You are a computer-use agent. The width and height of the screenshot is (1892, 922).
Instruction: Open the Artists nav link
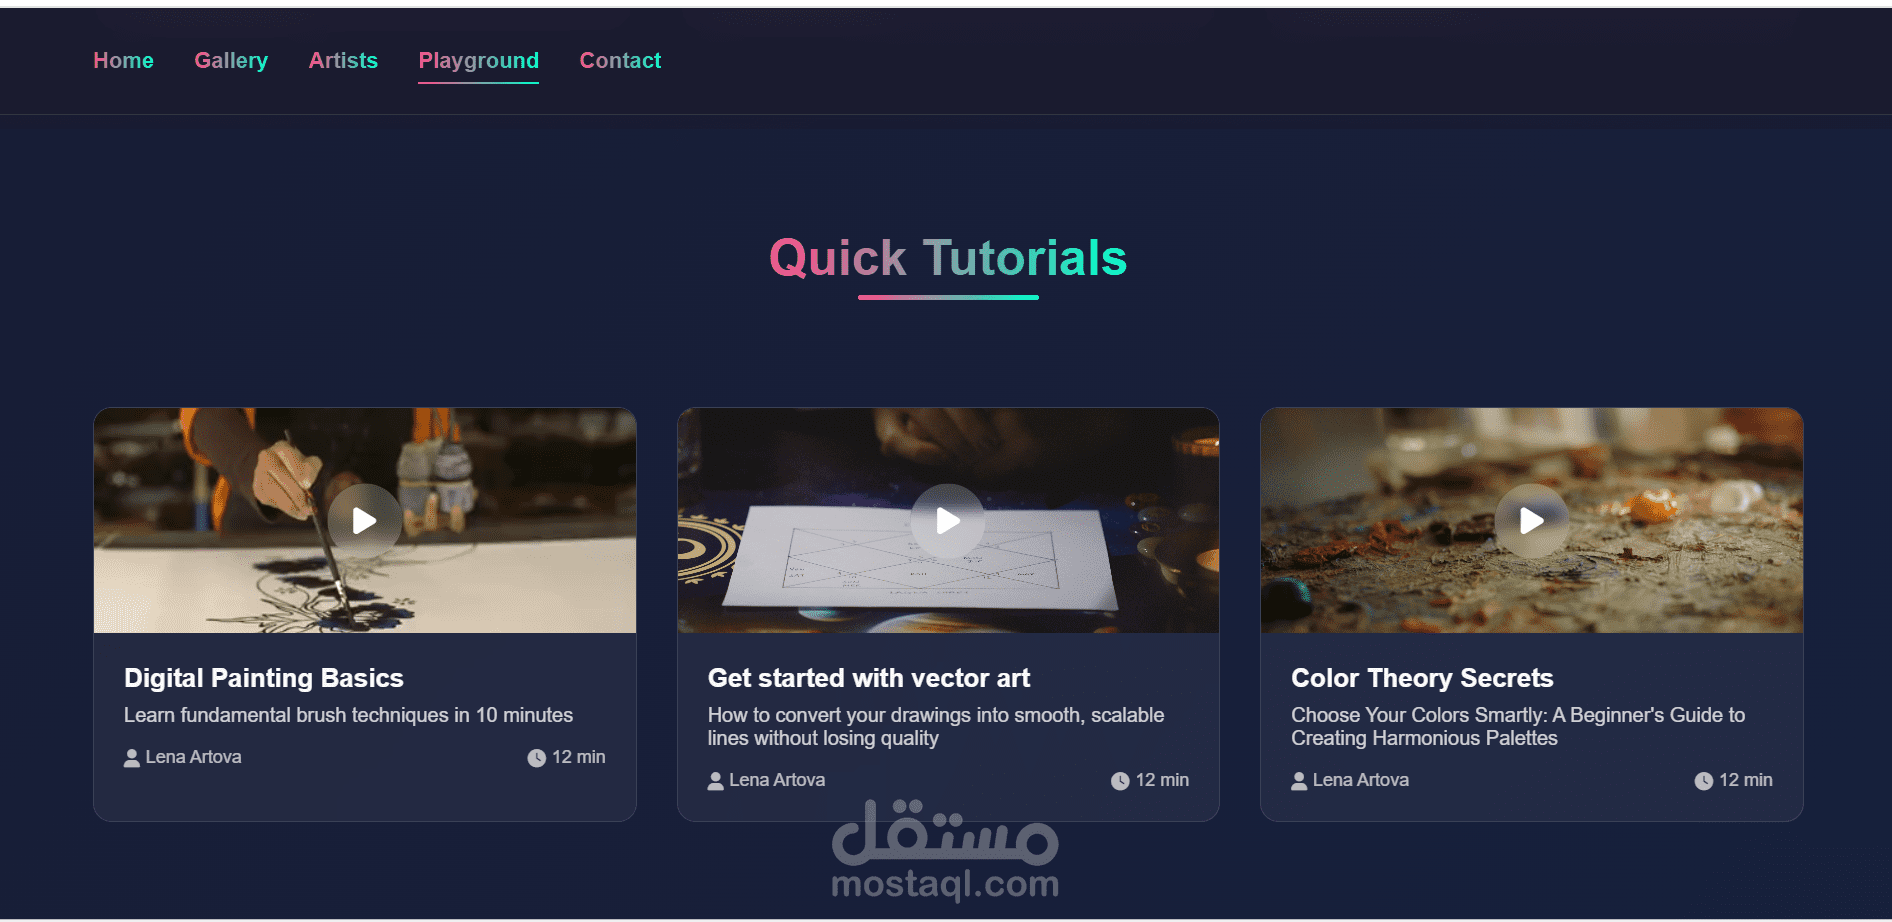(343, 61)
